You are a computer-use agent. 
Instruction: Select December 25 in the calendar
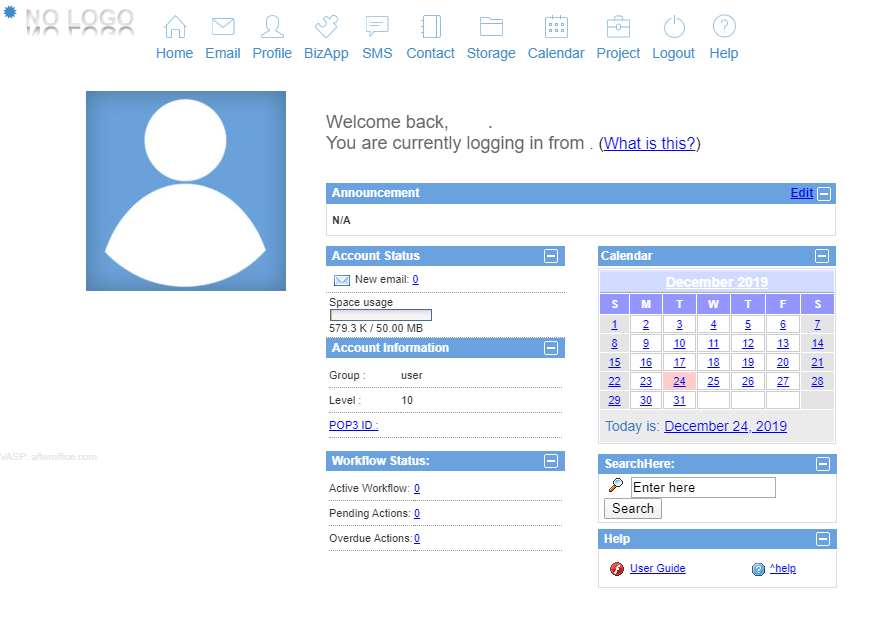click(713, 381)
